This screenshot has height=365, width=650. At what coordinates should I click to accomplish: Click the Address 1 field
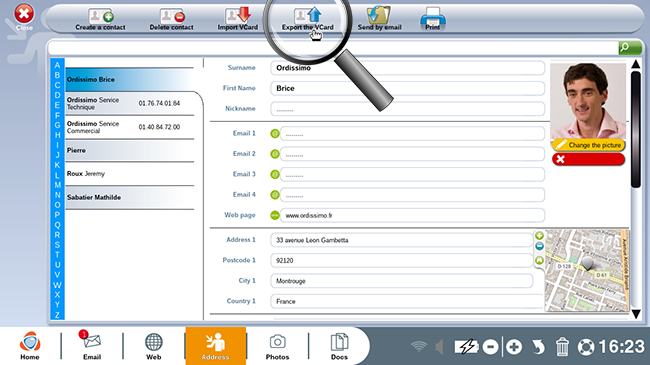[x=402, y=240]
